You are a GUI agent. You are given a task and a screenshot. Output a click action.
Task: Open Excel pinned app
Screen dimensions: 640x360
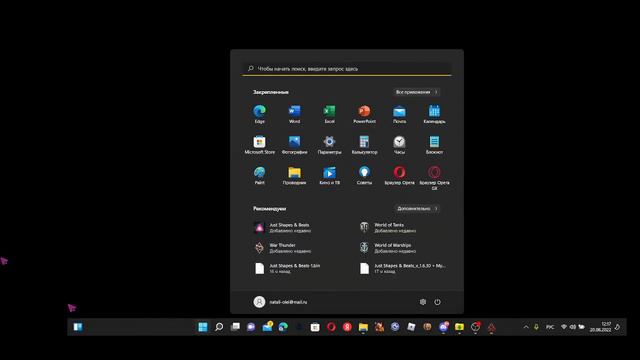(x=329, y=114)
